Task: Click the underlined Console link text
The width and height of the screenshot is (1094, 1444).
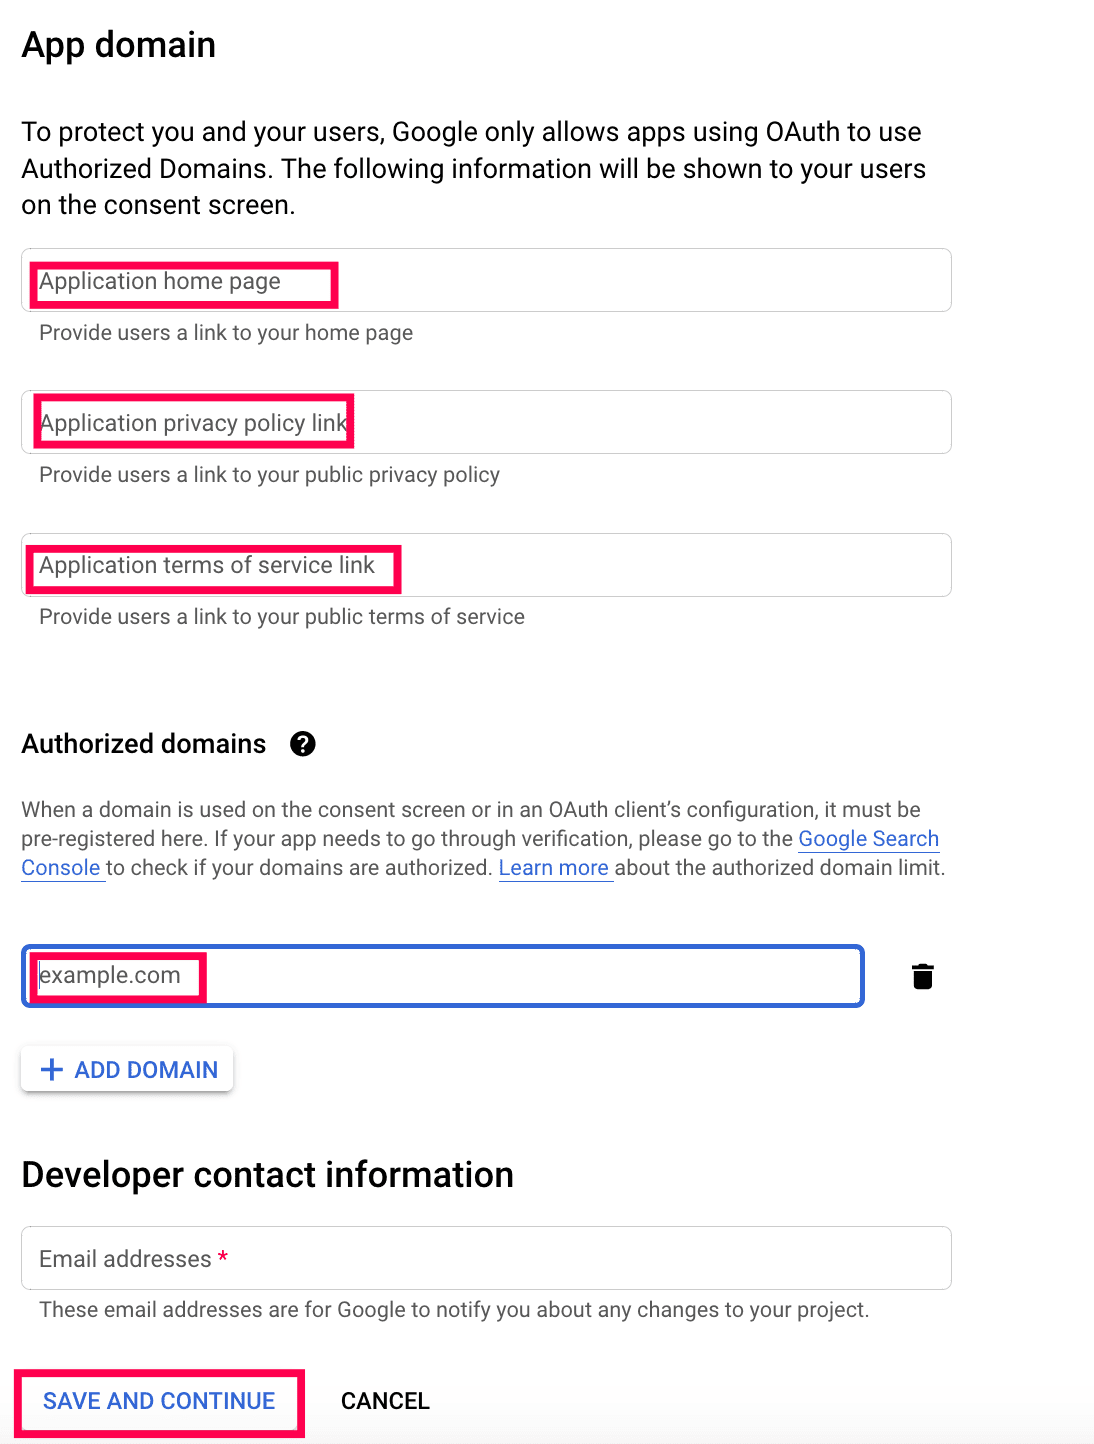Action: [x=61, y=868]
